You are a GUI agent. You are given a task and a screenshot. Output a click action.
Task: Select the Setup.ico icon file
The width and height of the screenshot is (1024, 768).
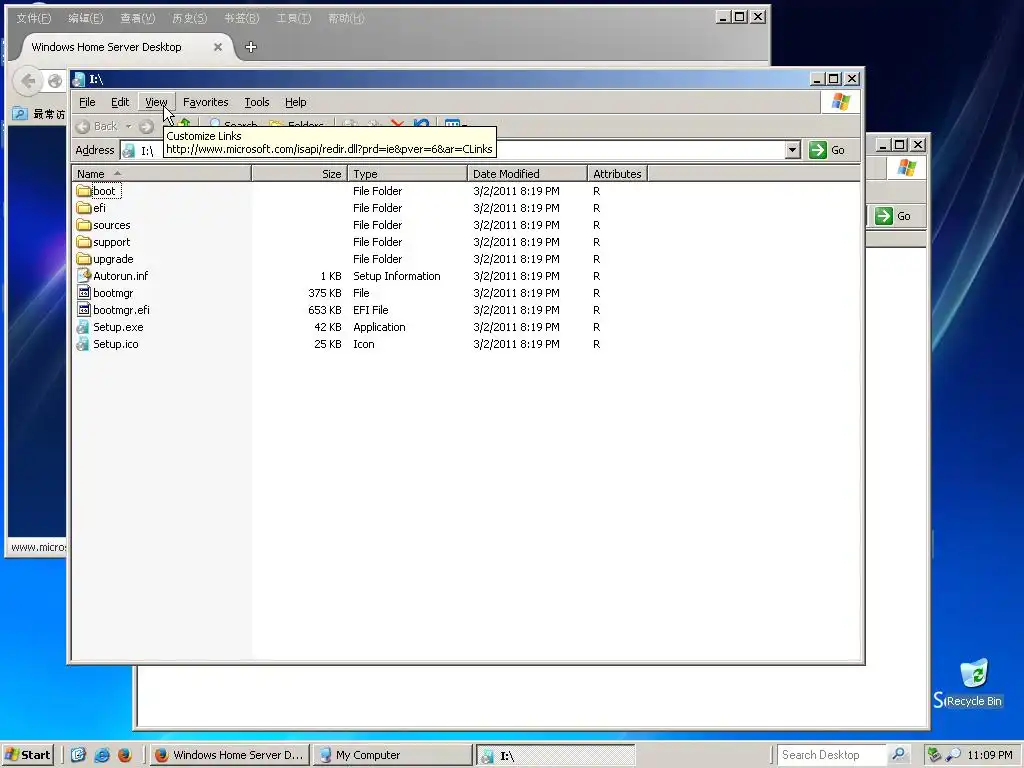tap(83, 344)
